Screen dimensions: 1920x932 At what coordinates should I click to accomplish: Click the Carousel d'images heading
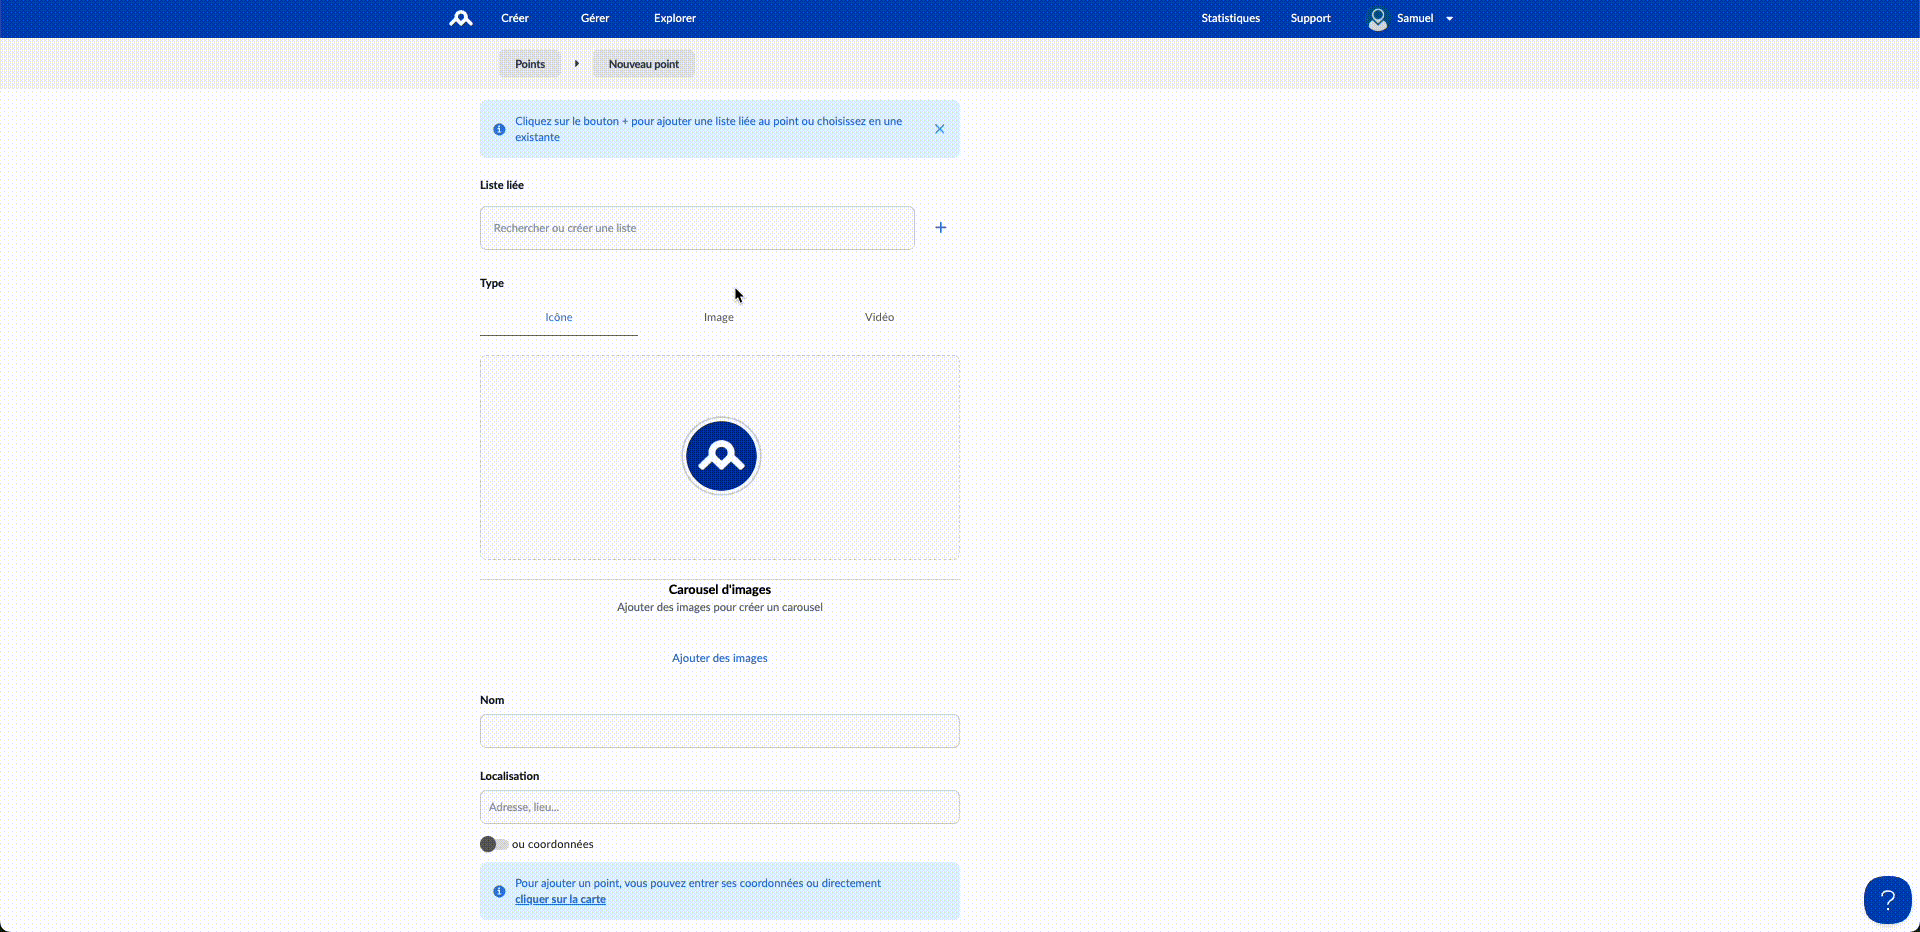pyautogui.click(x=720, y=590)
